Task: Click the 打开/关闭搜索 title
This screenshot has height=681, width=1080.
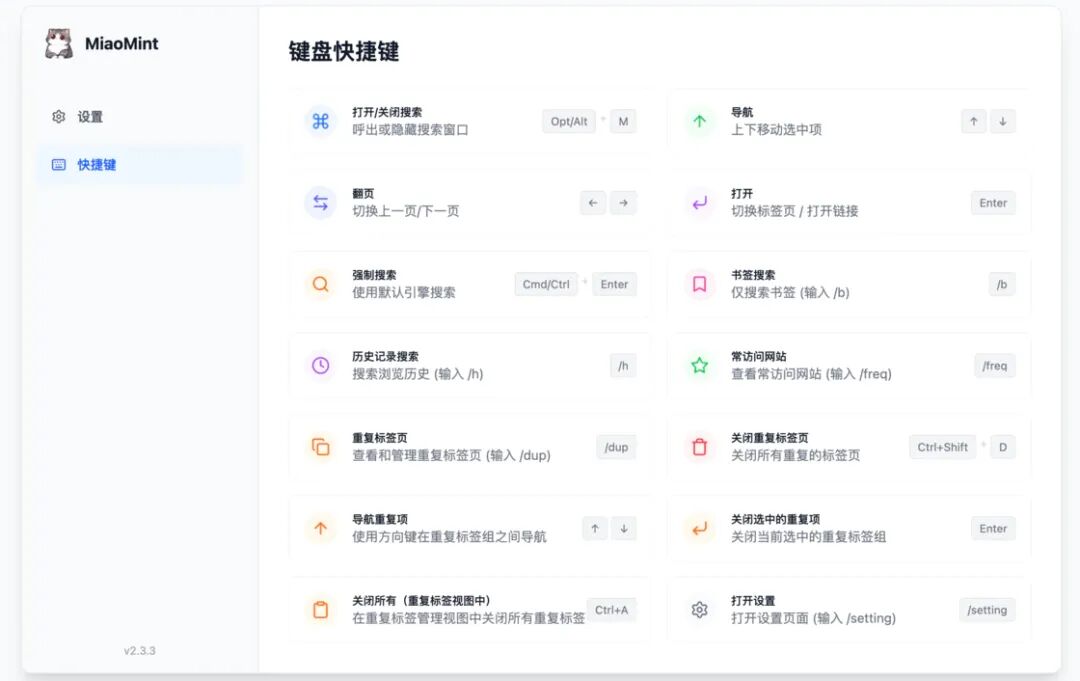Action: [x=387, y=112]
